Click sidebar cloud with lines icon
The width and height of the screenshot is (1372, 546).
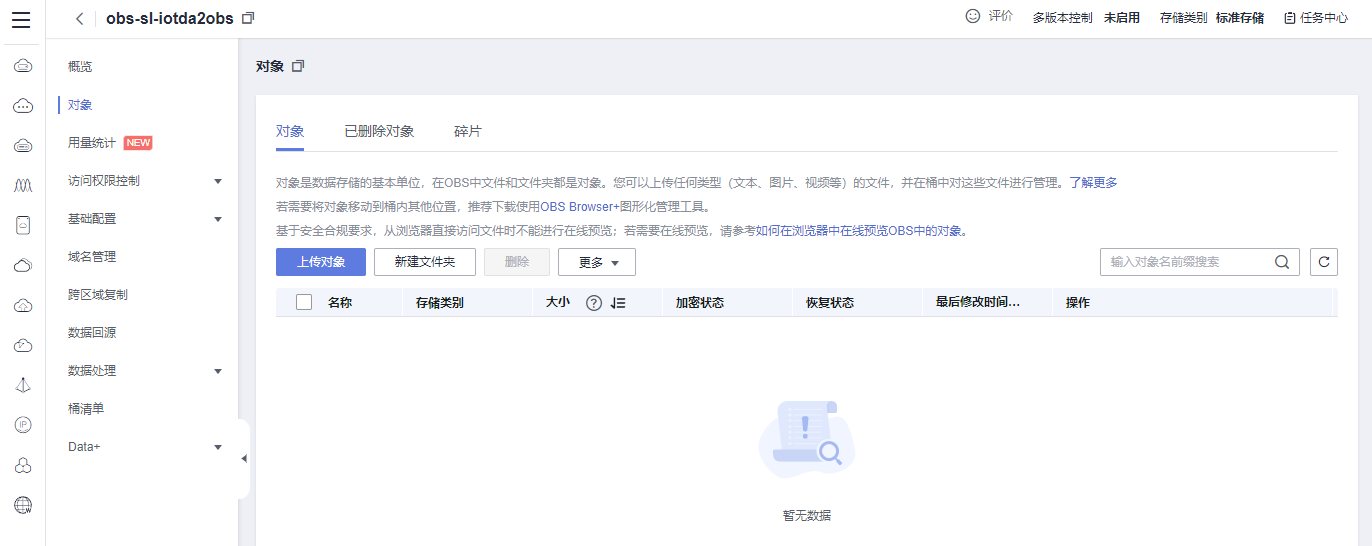[x=23, y=146]
